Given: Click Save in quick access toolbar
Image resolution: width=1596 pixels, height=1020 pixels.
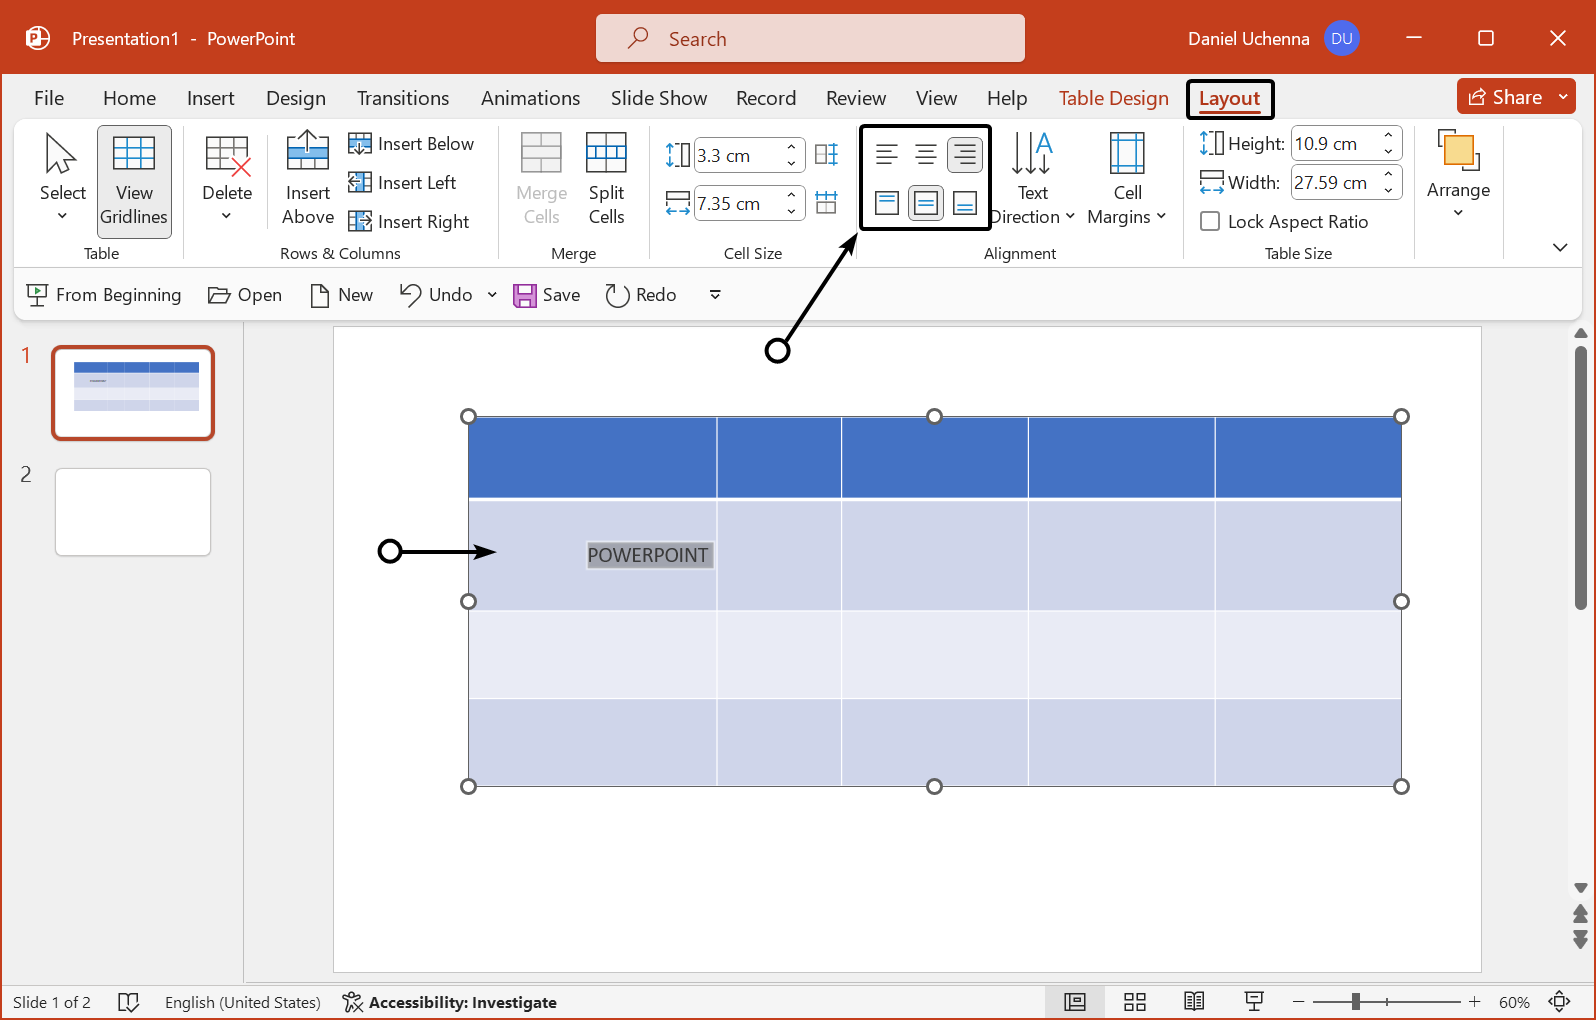Looking at the screenshot, I should click(547, 295).
